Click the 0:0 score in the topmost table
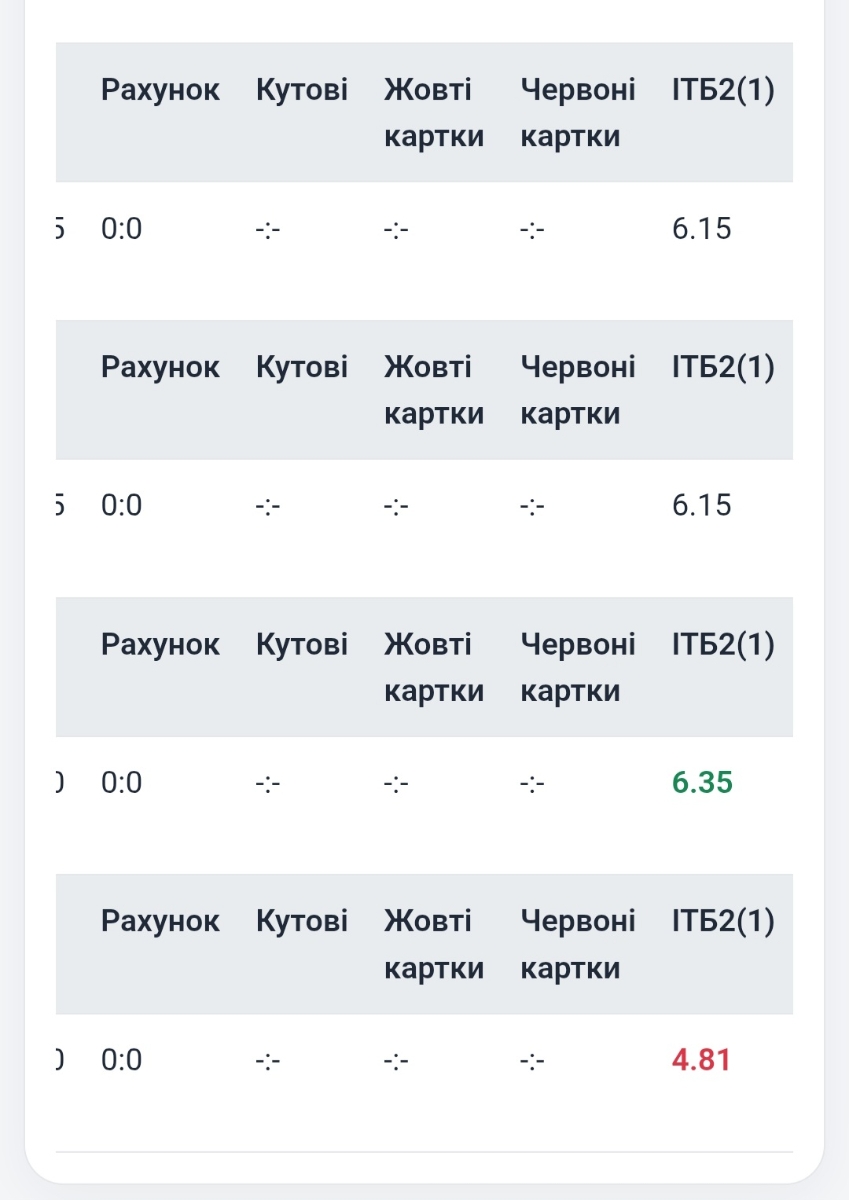Screen dimensions: 849x1200 (x=122, y=229)
